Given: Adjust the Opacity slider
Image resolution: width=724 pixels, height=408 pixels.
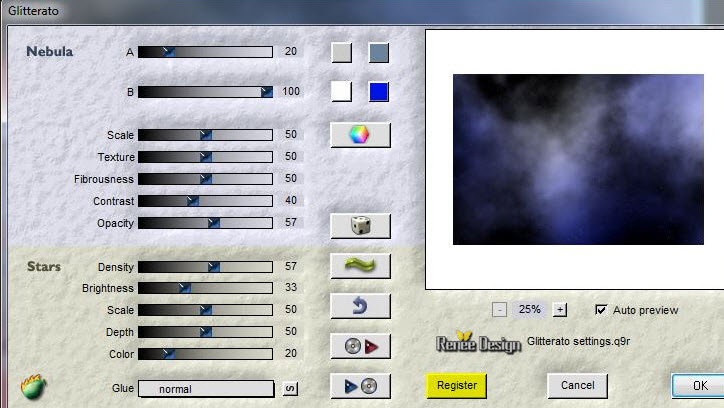Looking at the screenshot, I should pos(205,223).
